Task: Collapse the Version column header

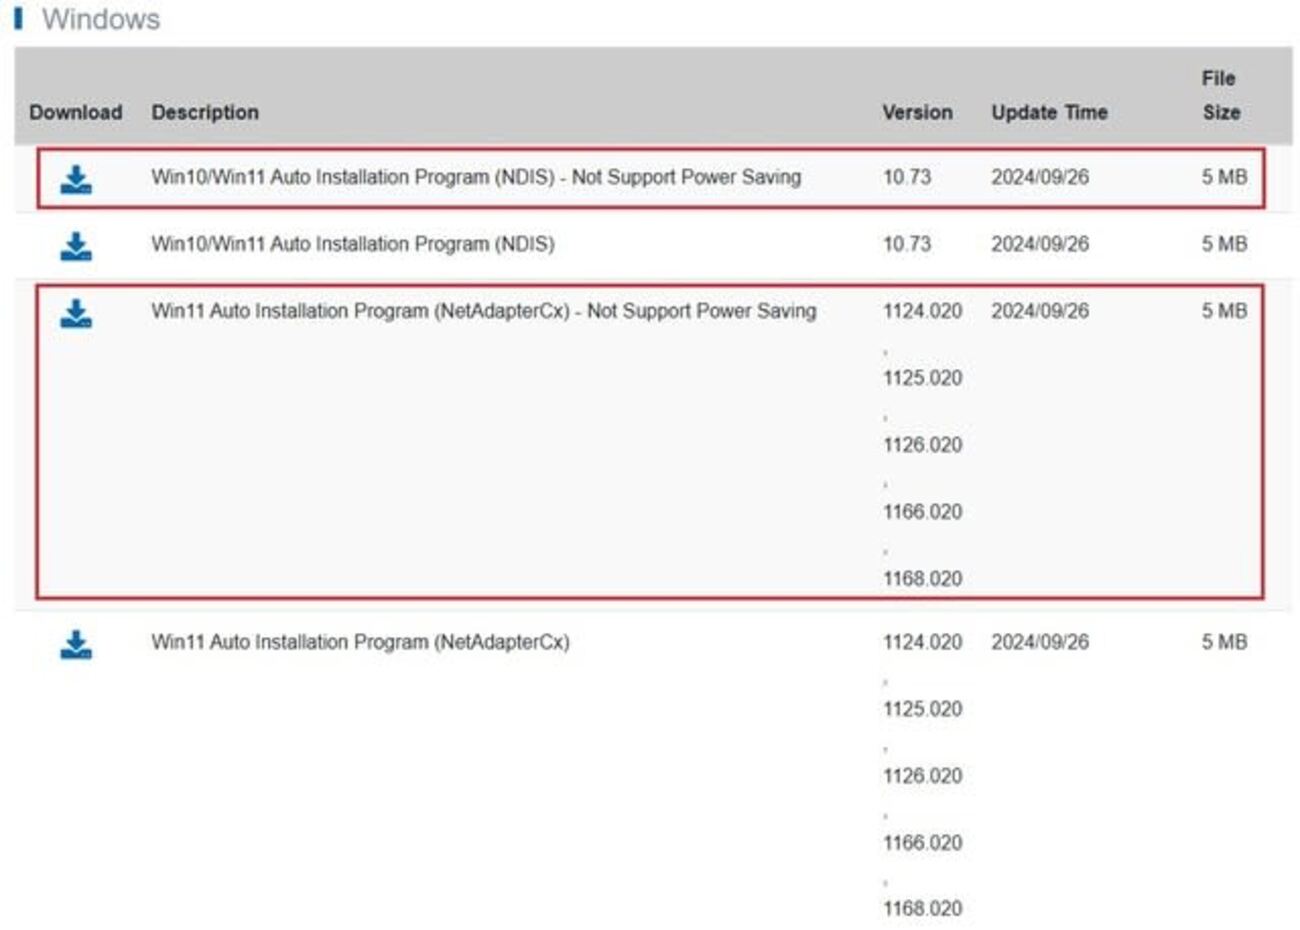Action: pos(916,112)
